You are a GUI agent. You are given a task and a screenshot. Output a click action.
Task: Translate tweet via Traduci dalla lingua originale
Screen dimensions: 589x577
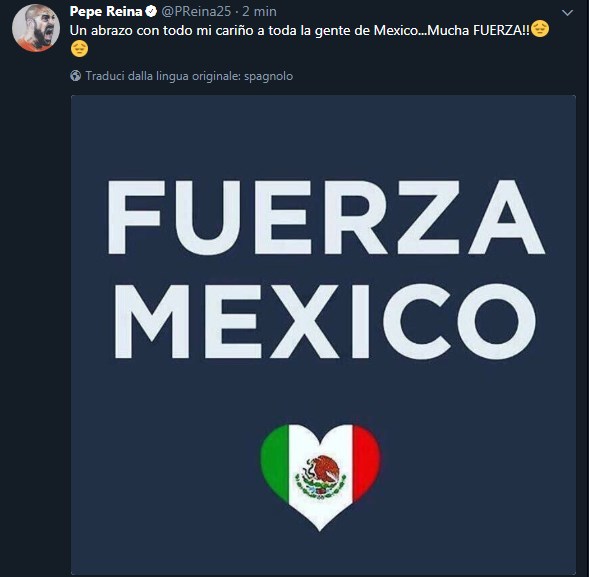(x=189, y=76)
